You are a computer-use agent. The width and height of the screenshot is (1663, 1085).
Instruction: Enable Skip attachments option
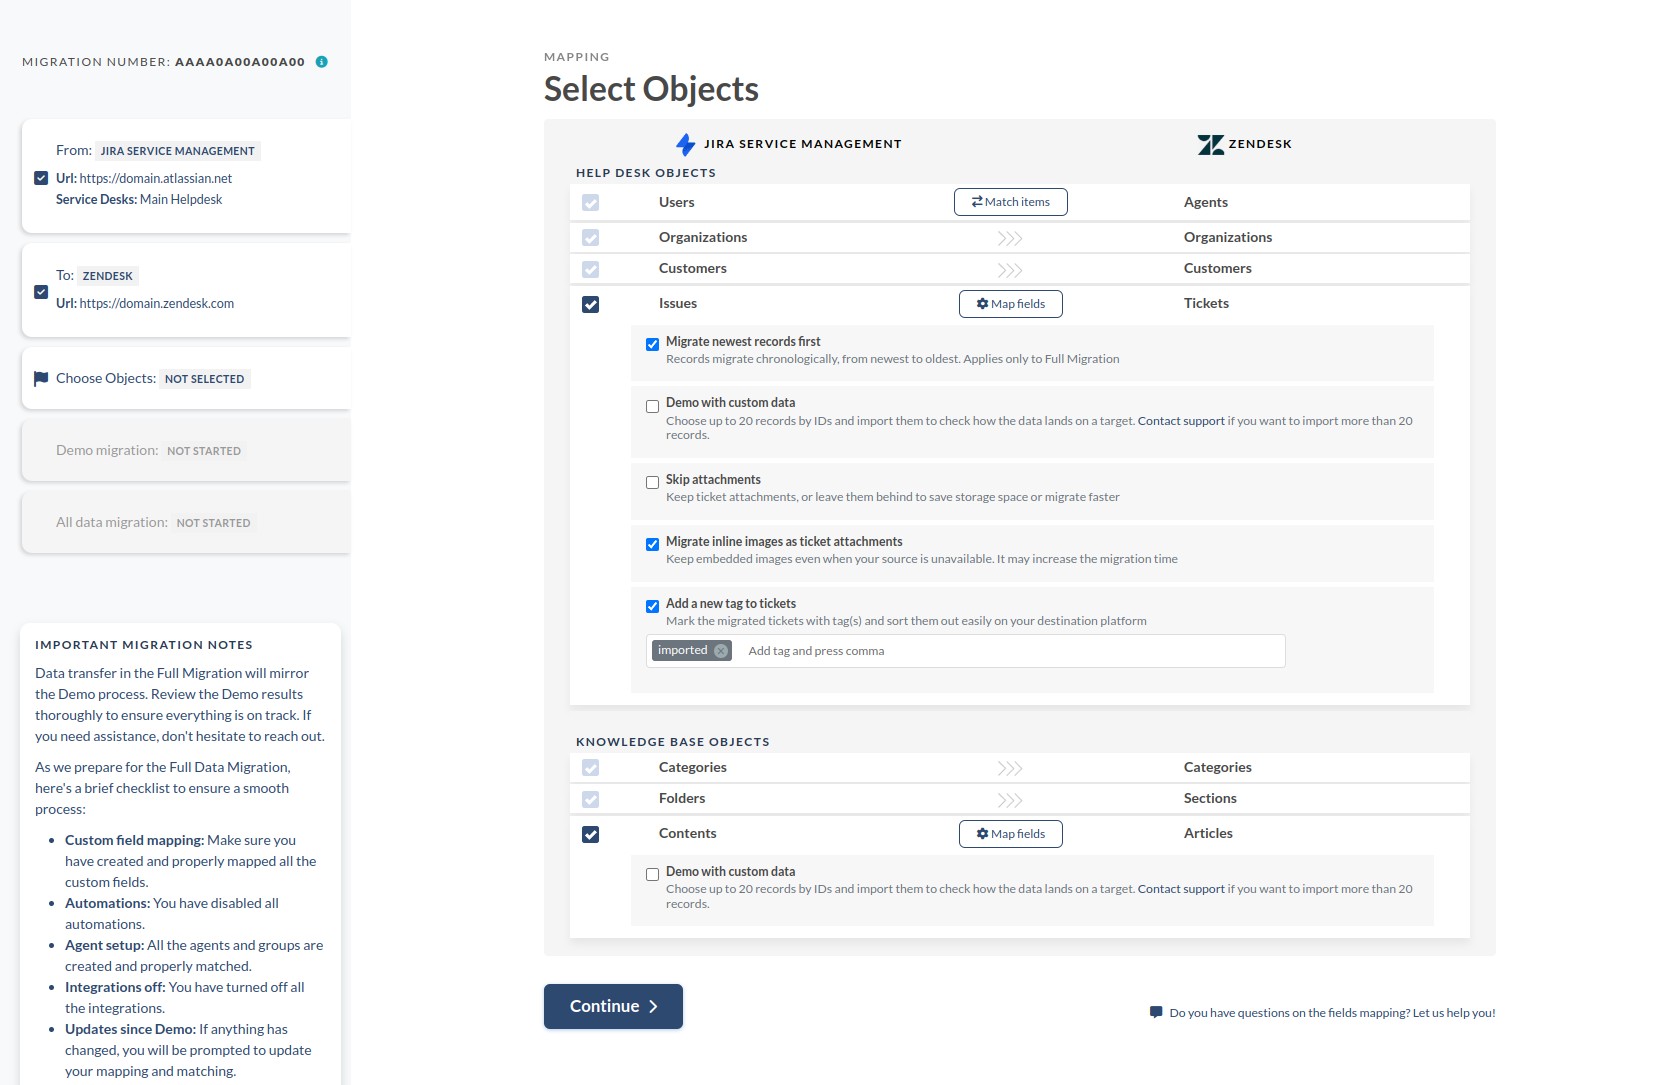click(x=653, y=483)
